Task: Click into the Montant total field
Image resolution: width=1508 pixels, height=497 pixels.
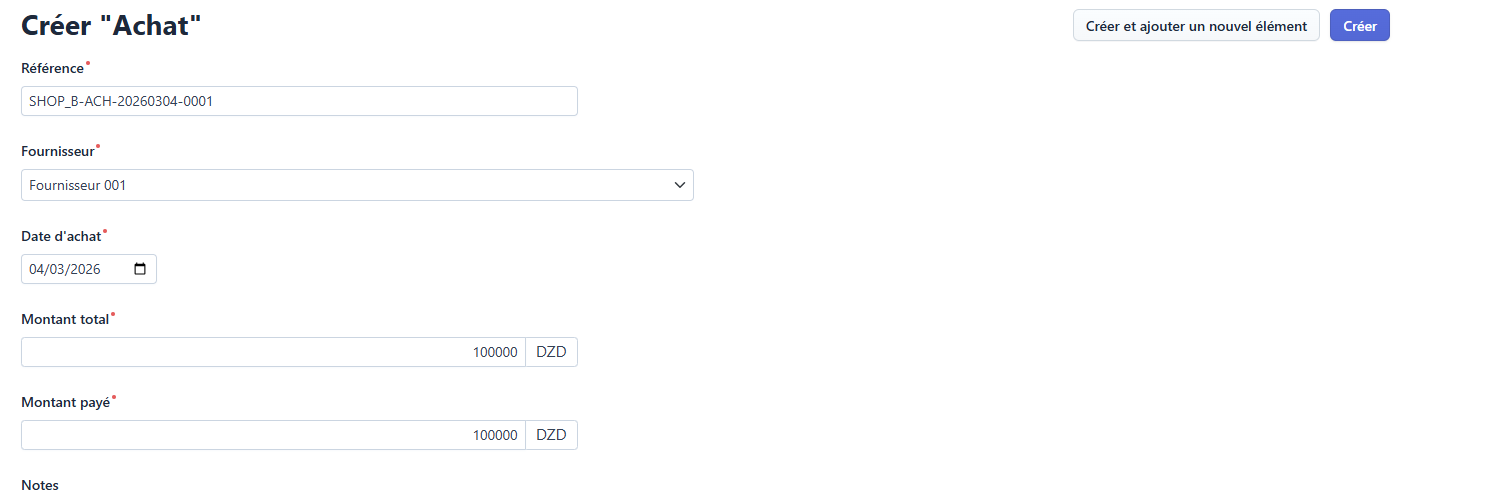Action: point(273,352)
